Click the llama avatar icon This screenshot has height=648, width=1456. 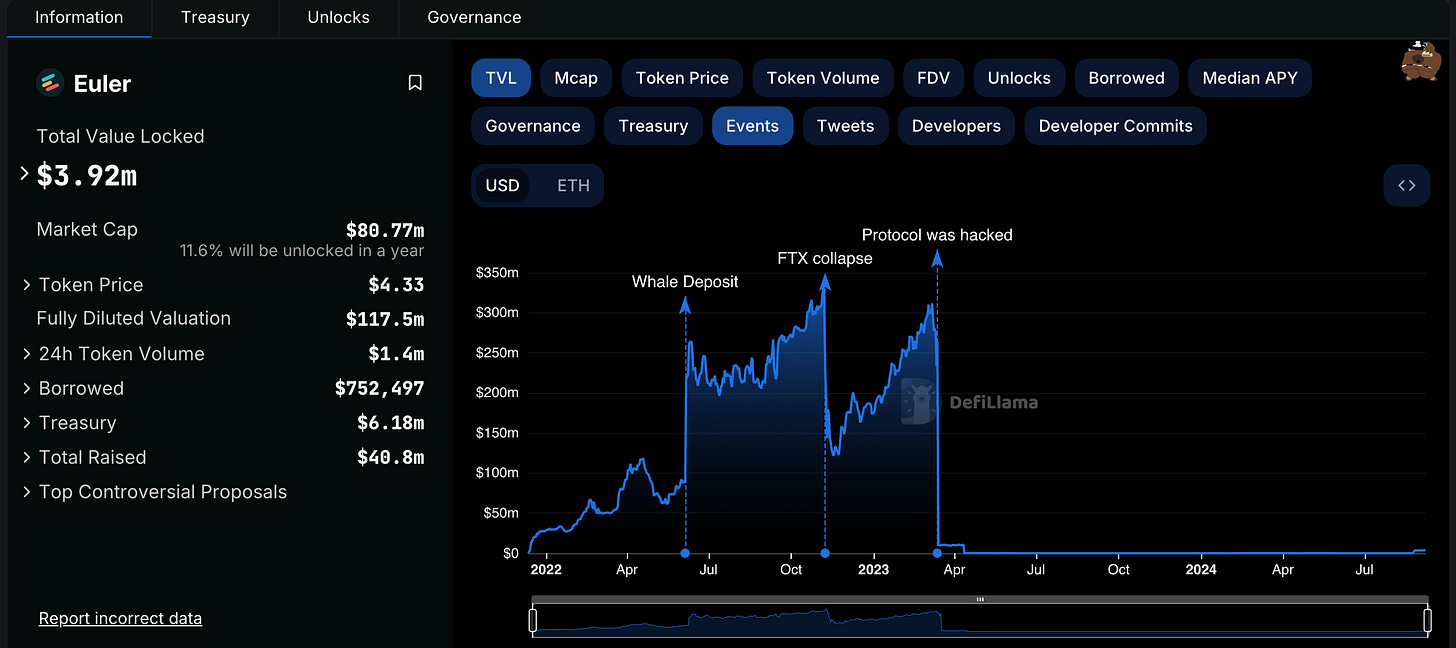click(x=1420, y=62)
